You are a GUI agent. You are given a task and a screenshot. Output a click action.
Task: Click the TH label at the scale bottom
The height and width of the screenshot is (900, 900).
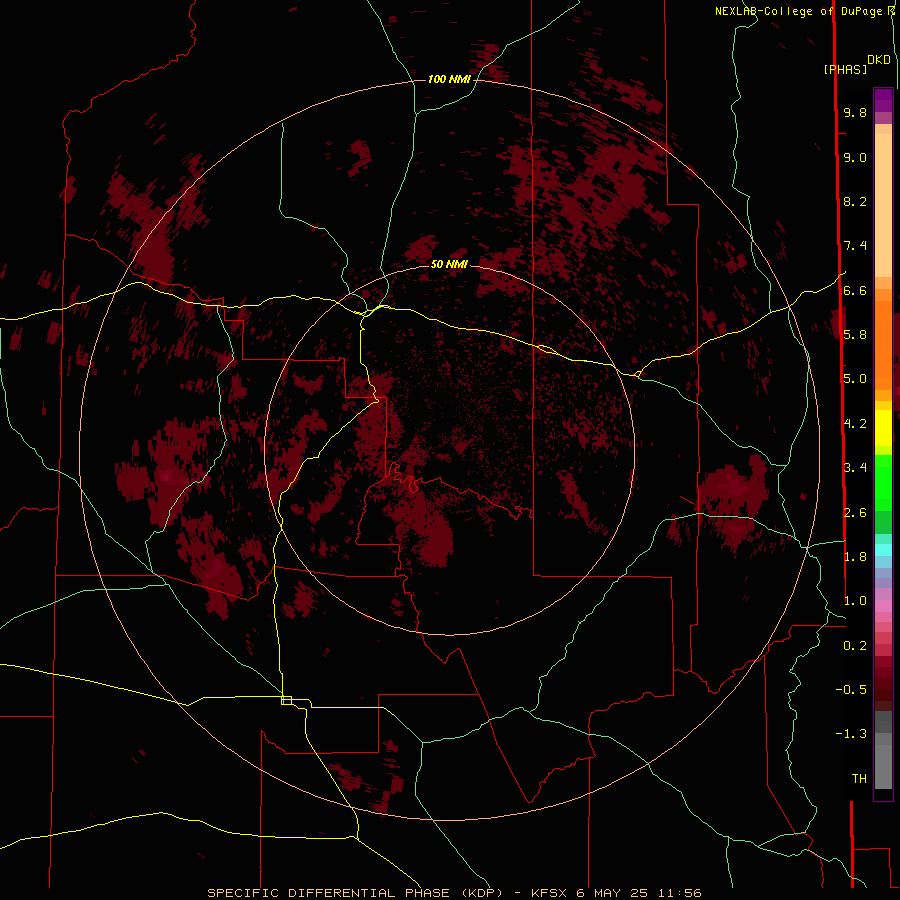[859, 779]
